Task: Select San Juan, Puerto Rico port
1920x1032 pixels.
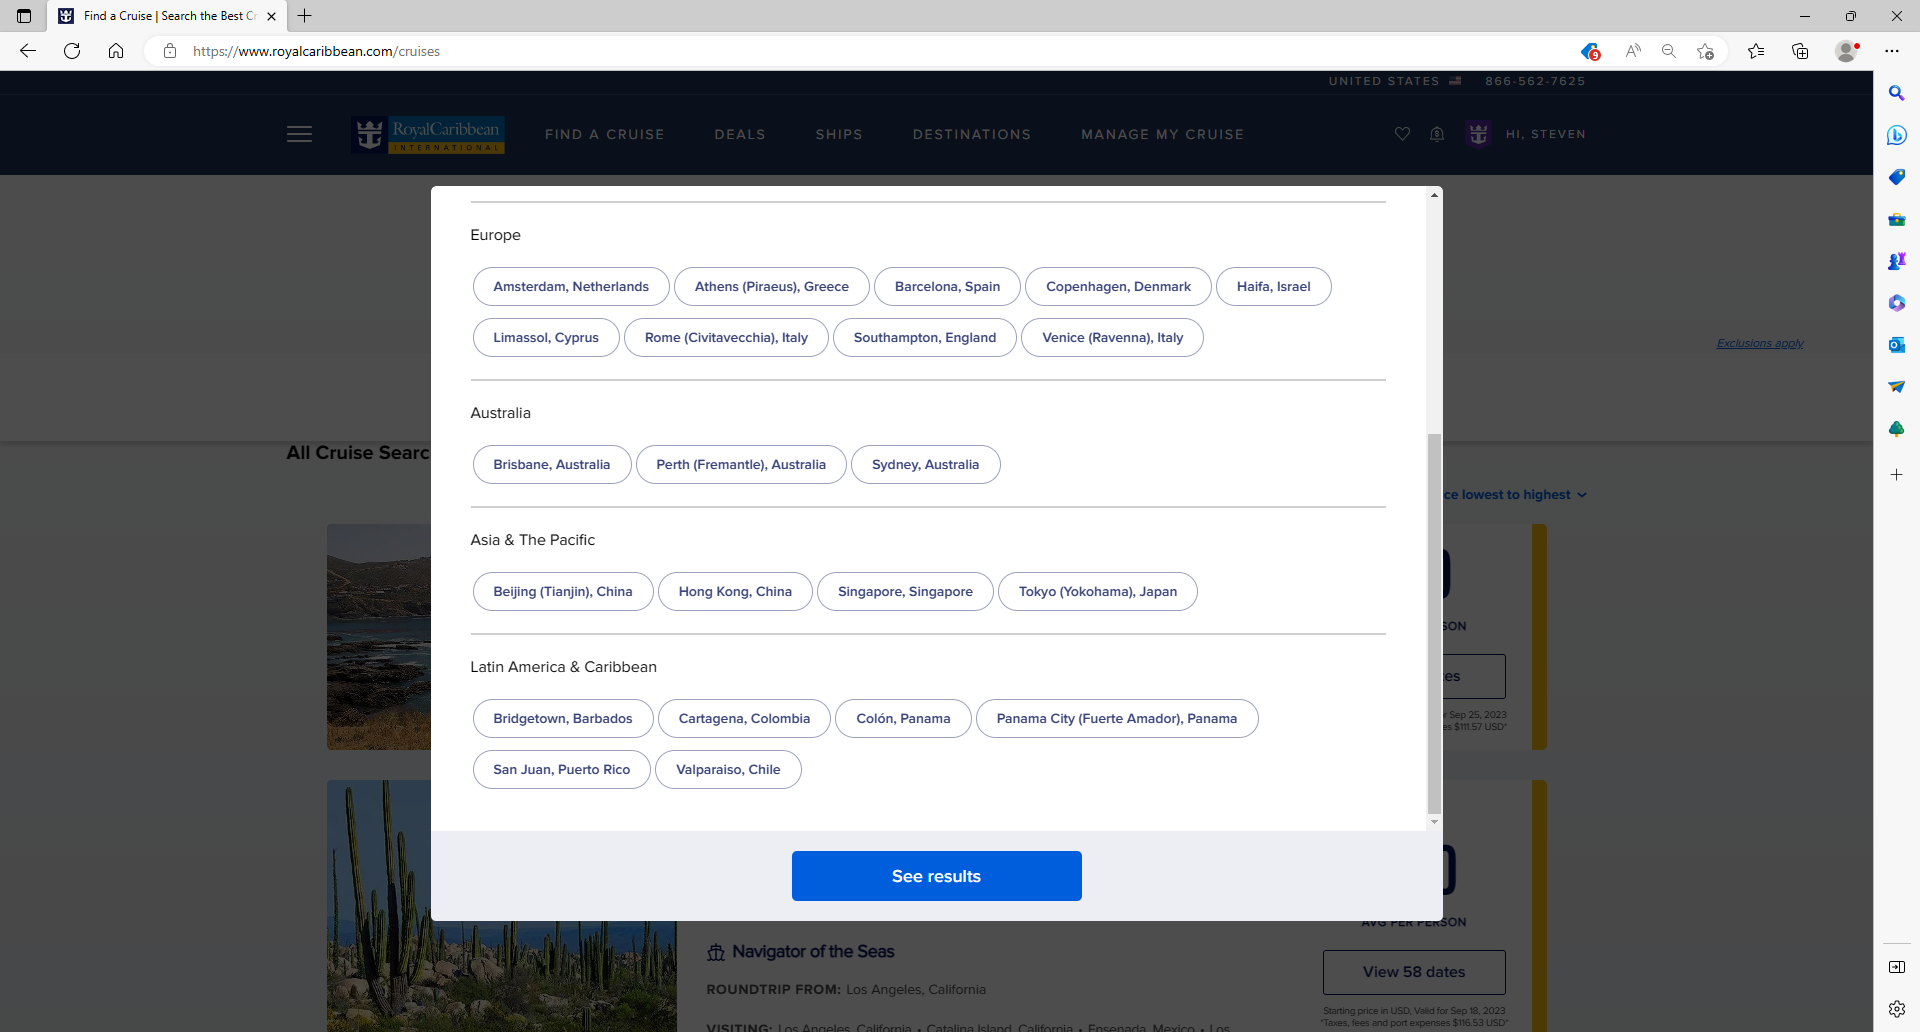Action: (x=562, y=769)
